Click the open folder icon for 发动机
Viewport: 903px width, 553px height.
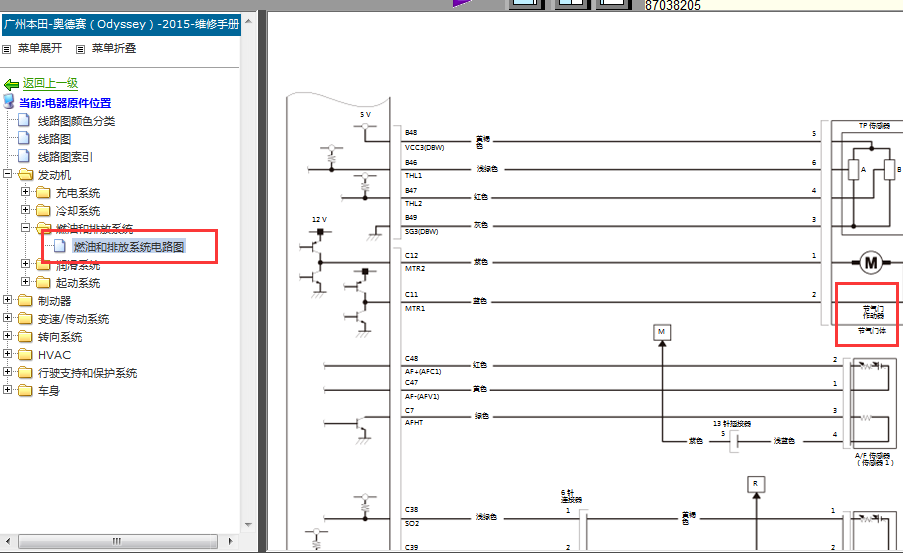tap(26, 175)
